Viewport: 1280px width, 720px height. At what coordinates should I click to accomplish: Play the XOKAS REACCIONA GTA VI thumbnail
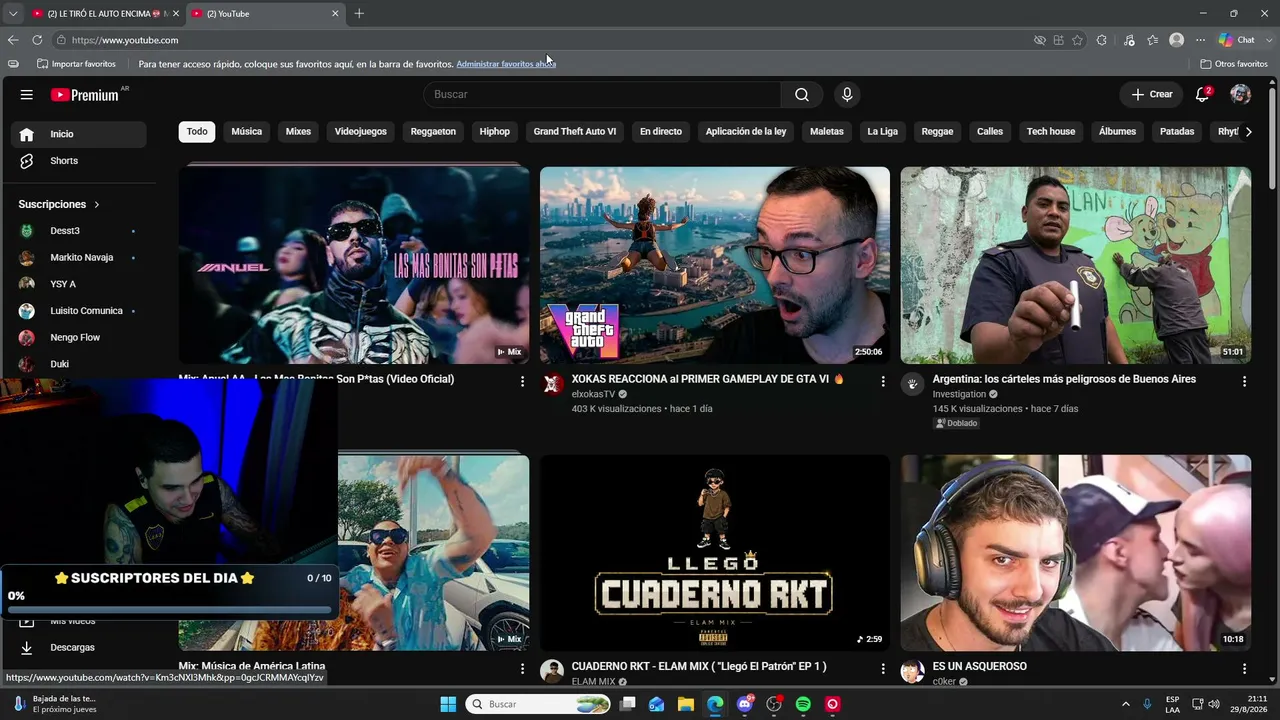(715, 265)
